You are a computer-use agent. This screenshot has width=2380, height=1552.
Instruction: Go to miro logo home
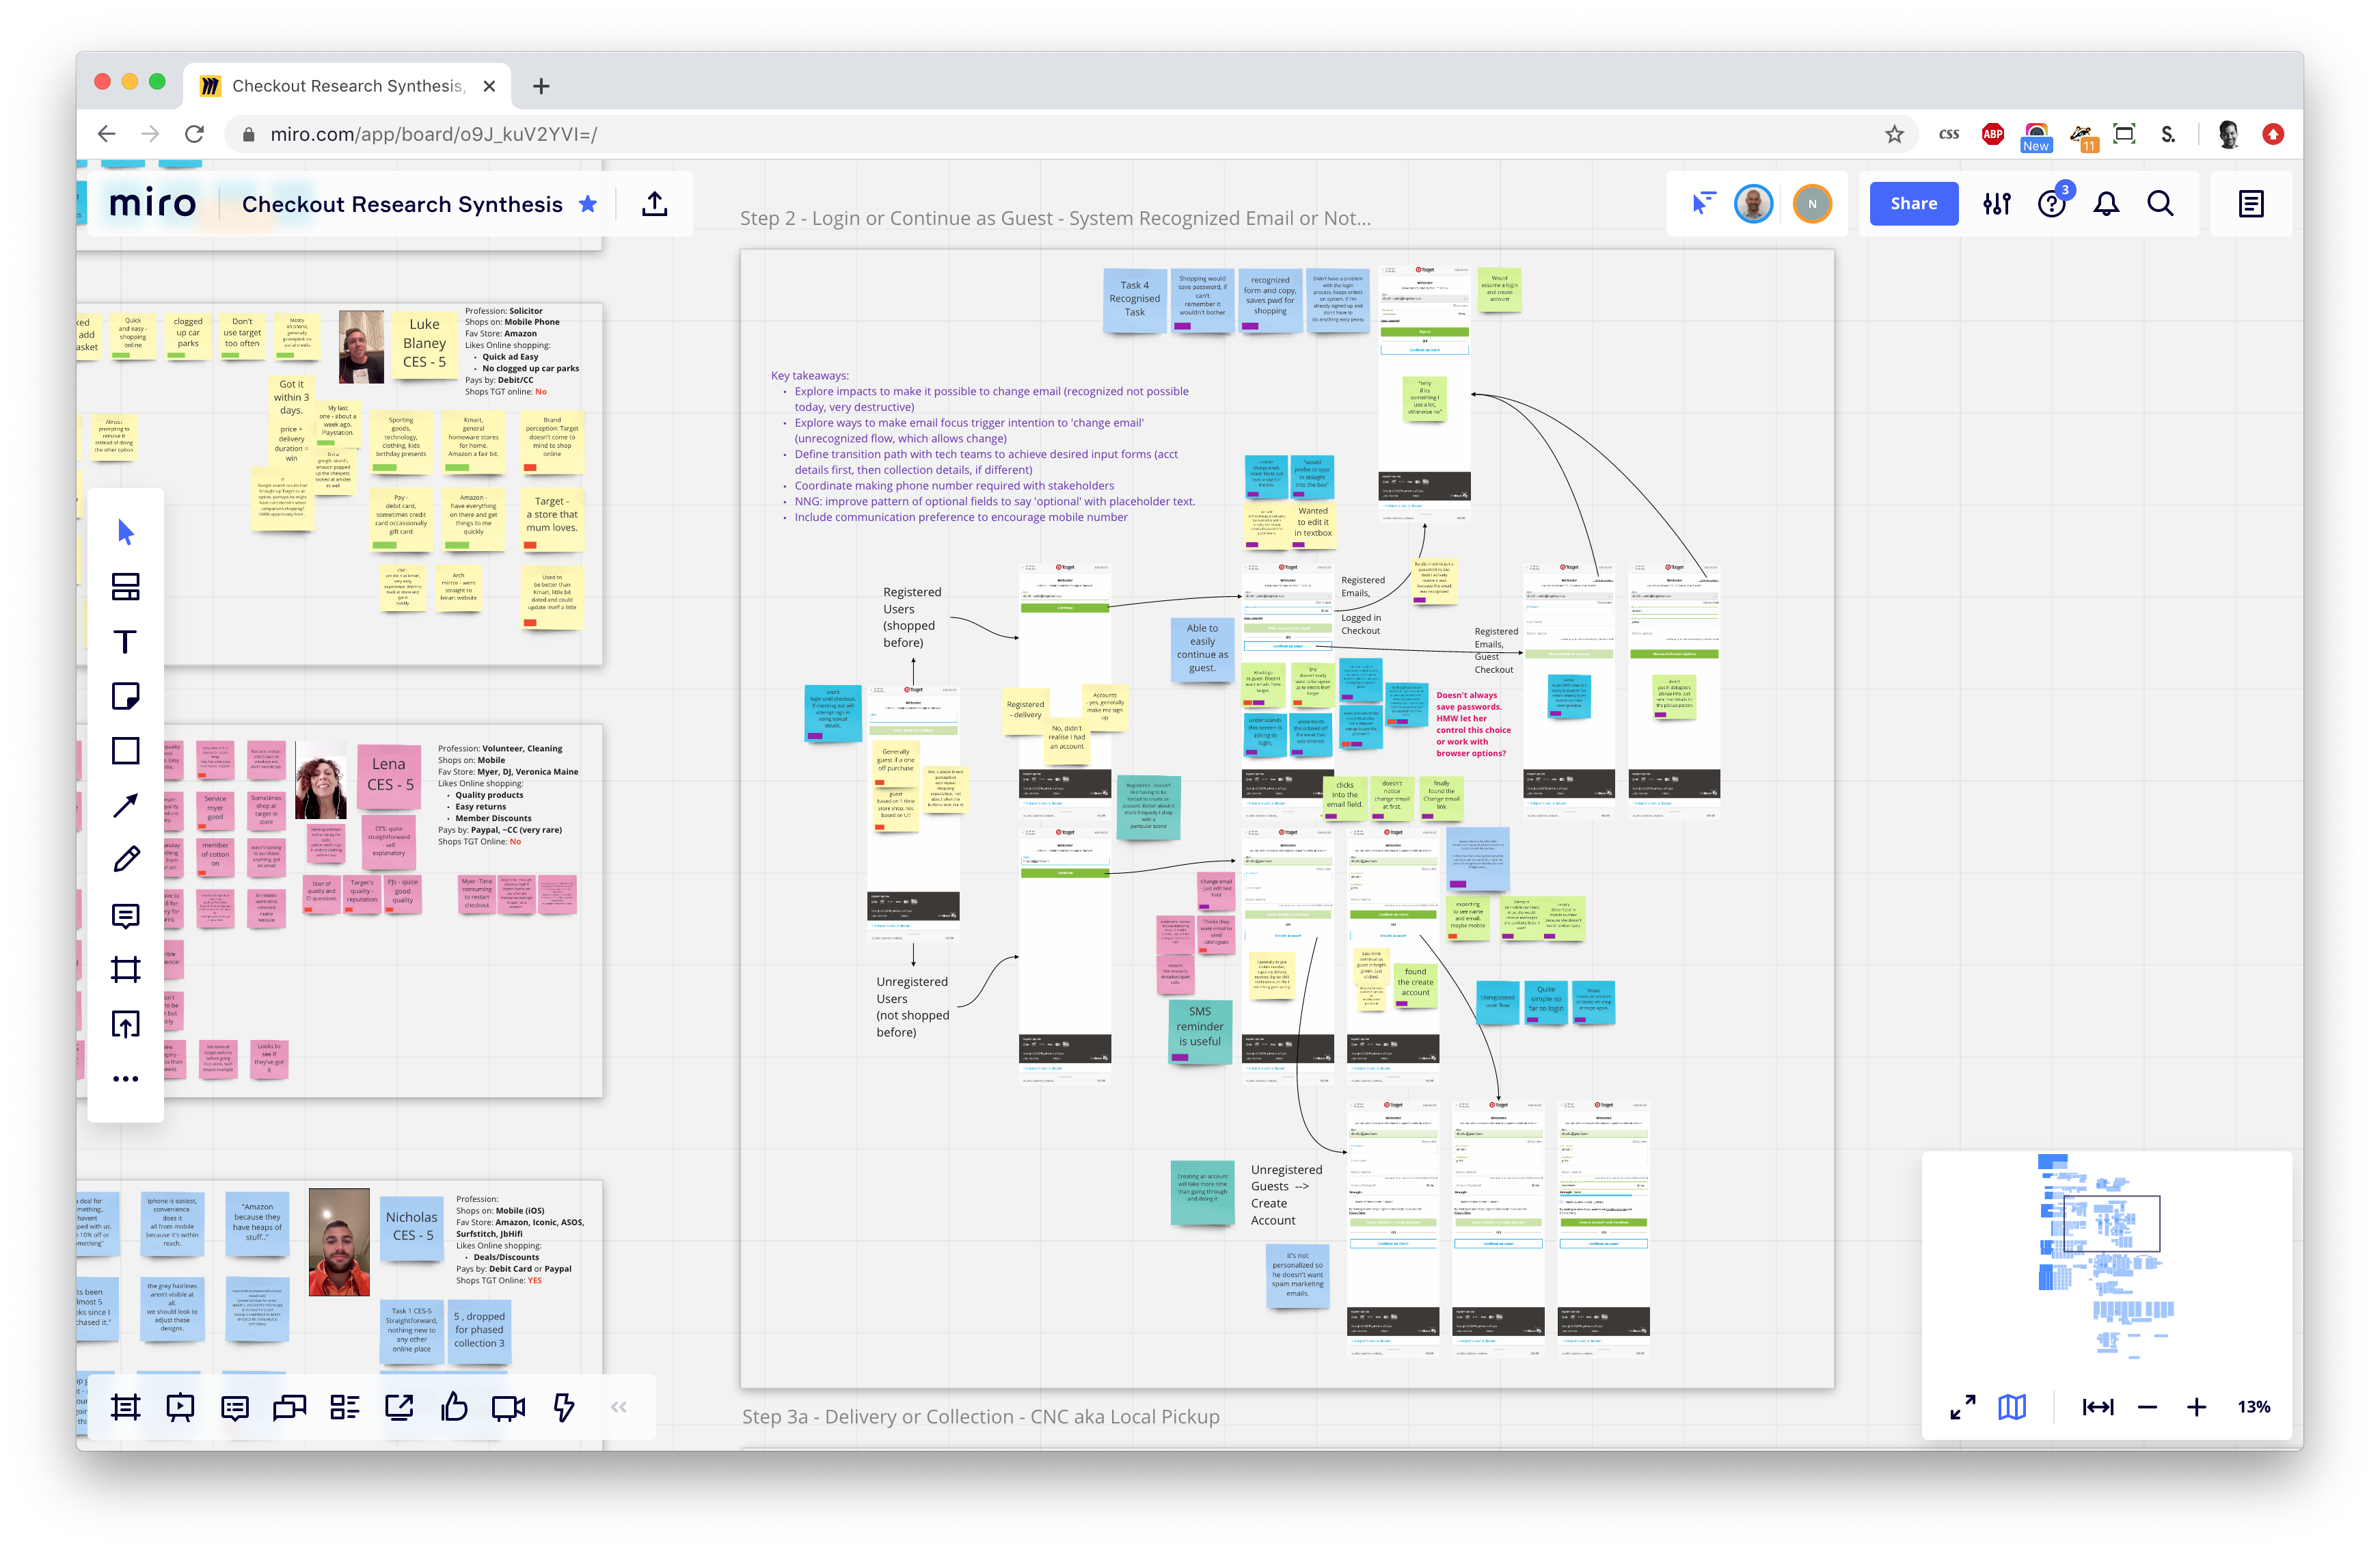[152, 204]
